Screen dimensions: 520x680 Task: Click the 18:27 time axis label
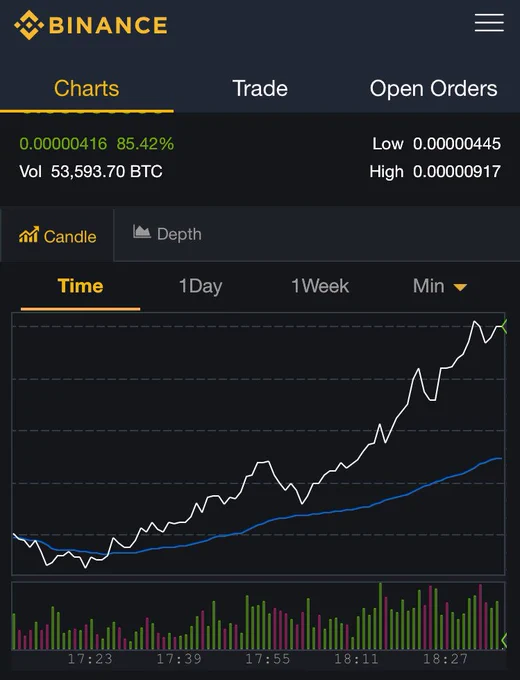pyautogui.click(x=445, y=659)
